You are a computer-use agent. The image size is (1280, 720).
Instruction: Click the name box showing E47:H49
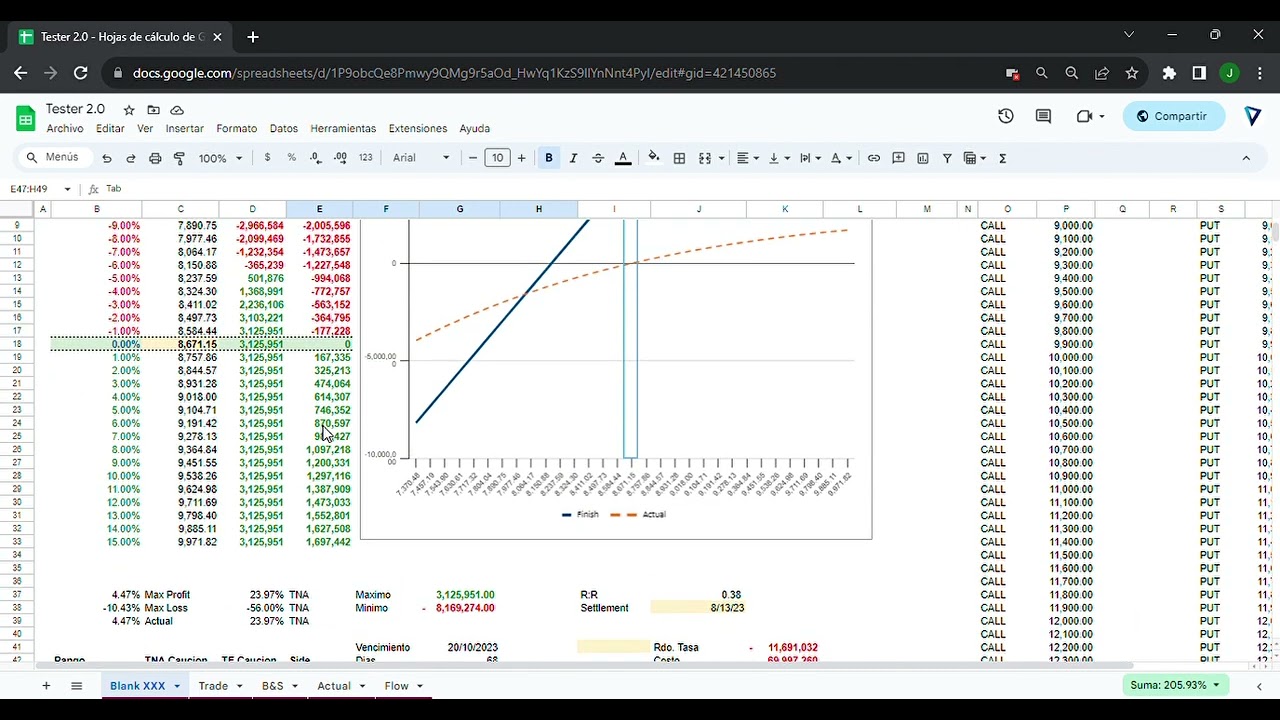tap(40, 189)
